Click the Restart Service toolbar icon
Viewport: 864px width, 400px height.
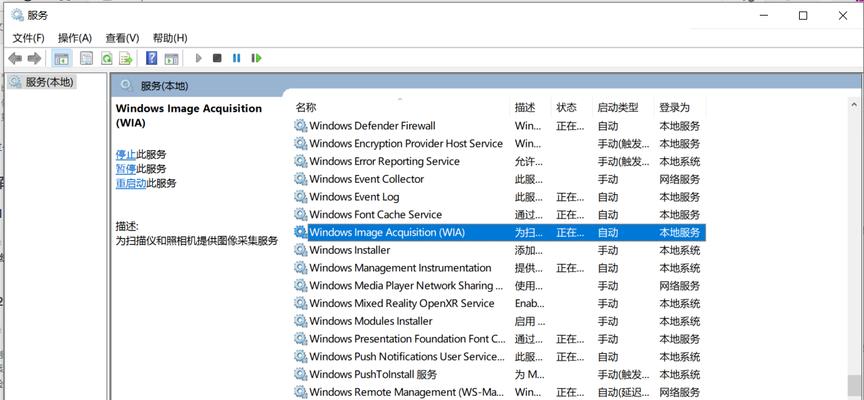256,58
